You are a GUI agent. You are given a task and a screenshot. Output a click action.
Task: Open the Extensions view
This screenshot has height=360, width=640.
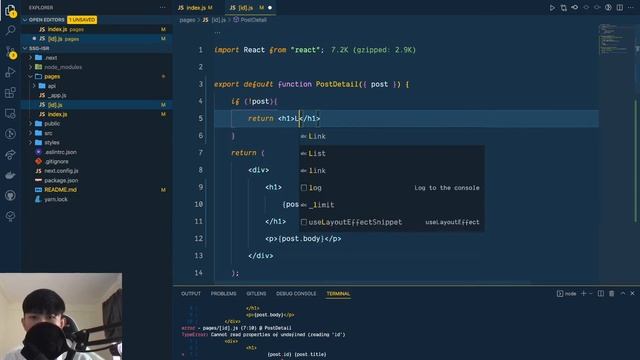[11, 93]
